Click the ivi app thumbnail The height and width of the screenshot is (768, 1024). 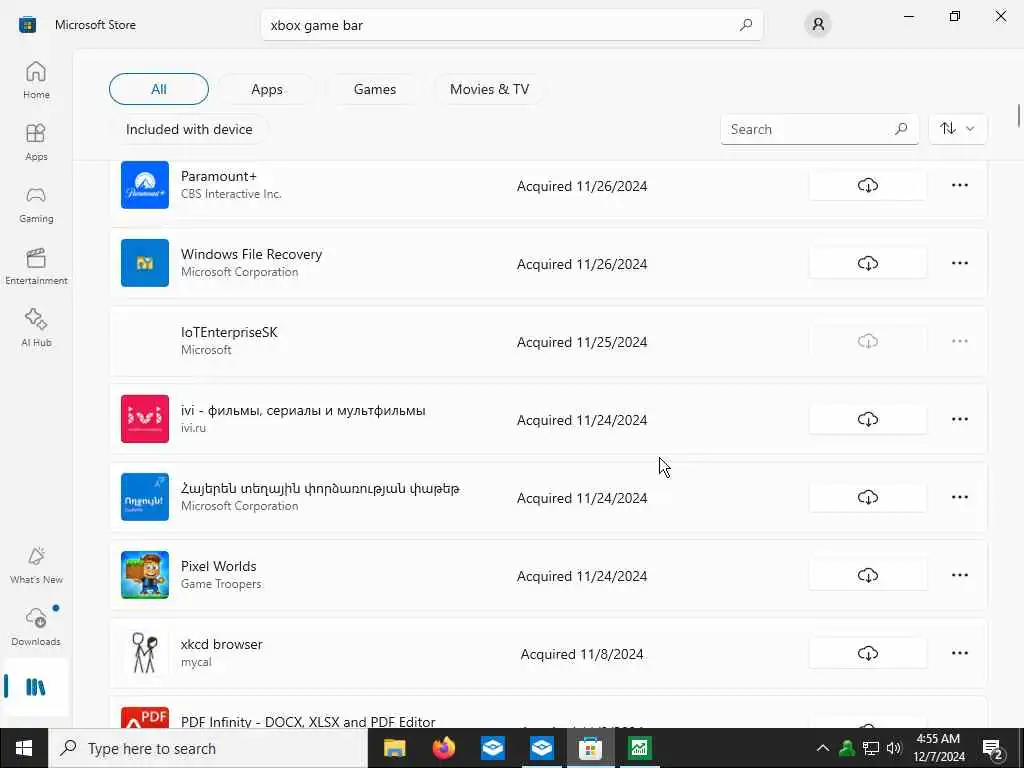[x=145, y=419]
